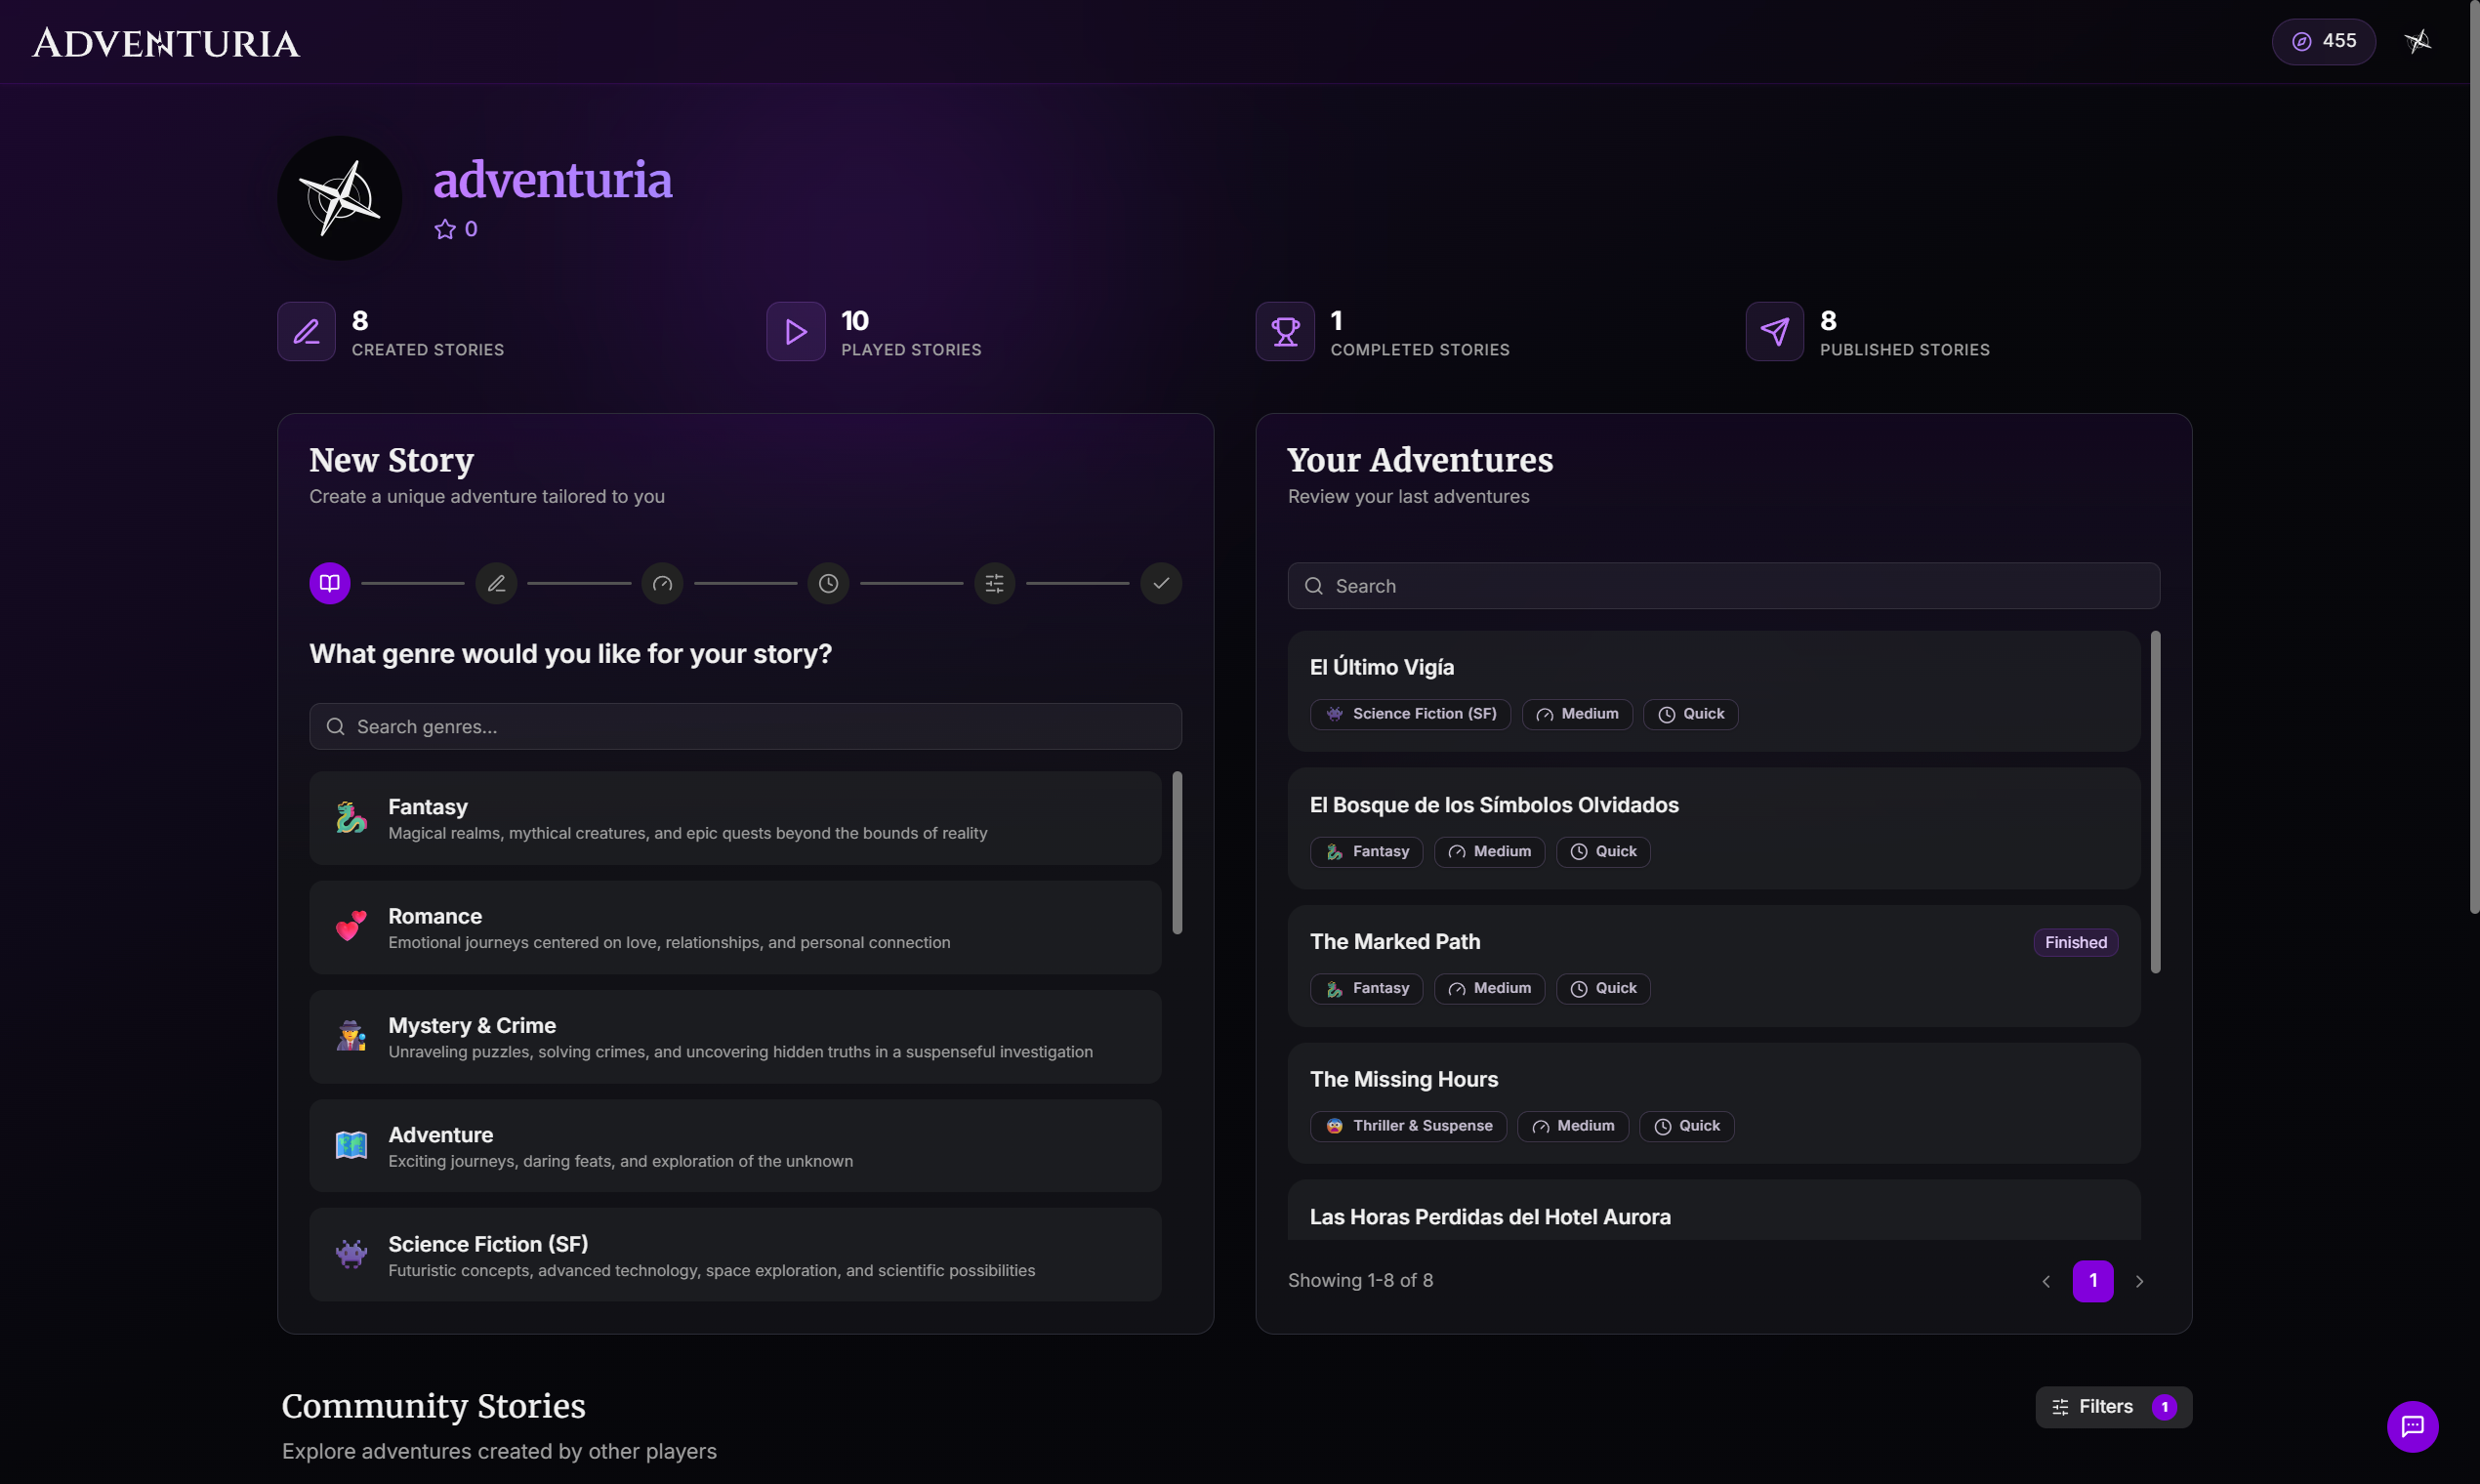Click the 455 credits button

click(x=2323, y=41)
